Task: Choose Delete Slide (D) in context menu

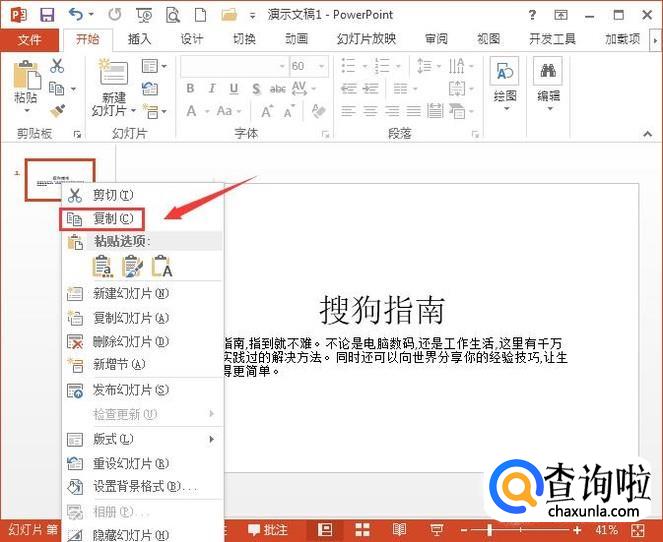Action: [142, 341]
